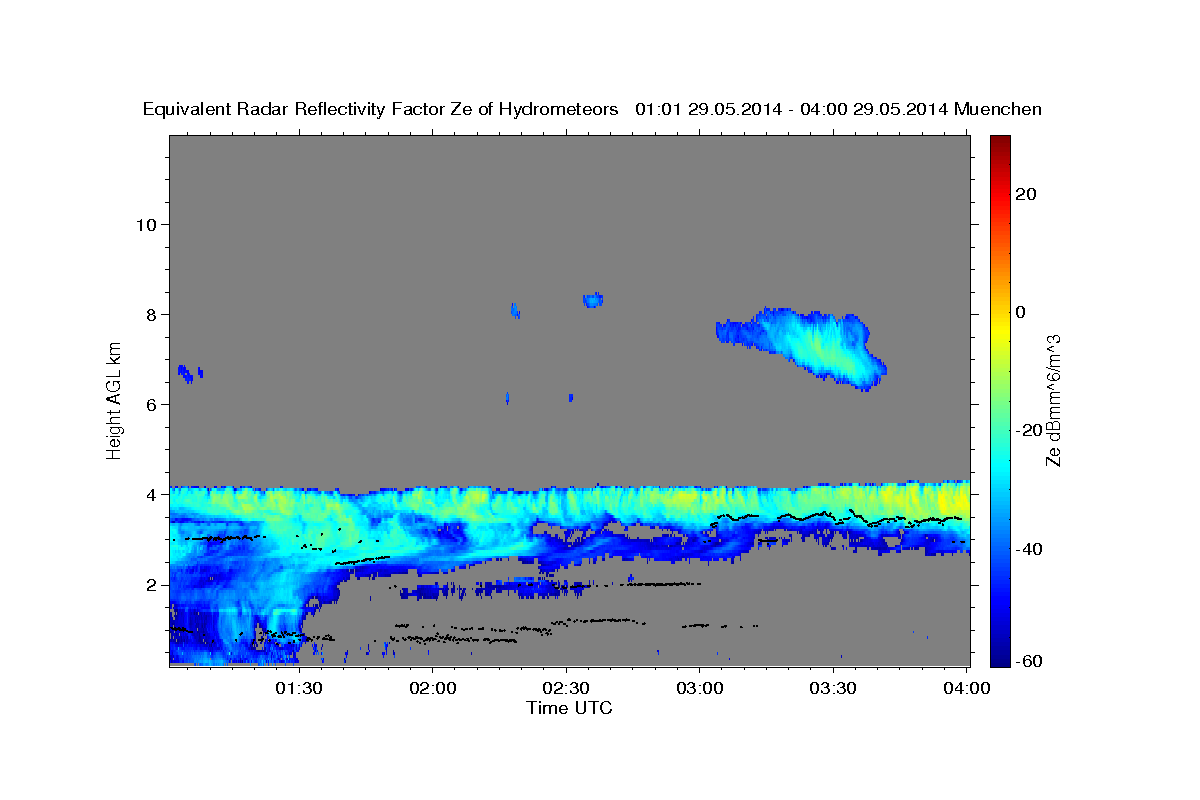Click the 02:00 time tick label
1200x800 pixels.
pos(432,688)
